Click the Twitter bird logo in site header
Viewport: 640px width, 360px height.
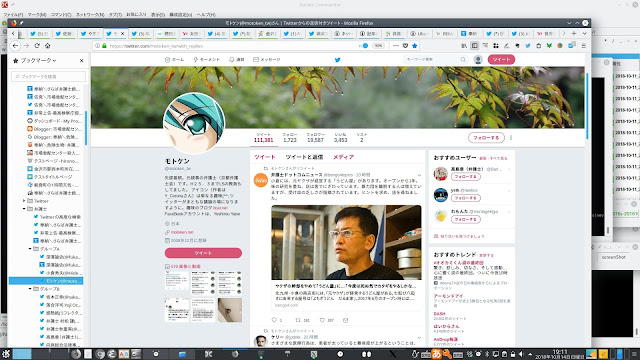338,60
